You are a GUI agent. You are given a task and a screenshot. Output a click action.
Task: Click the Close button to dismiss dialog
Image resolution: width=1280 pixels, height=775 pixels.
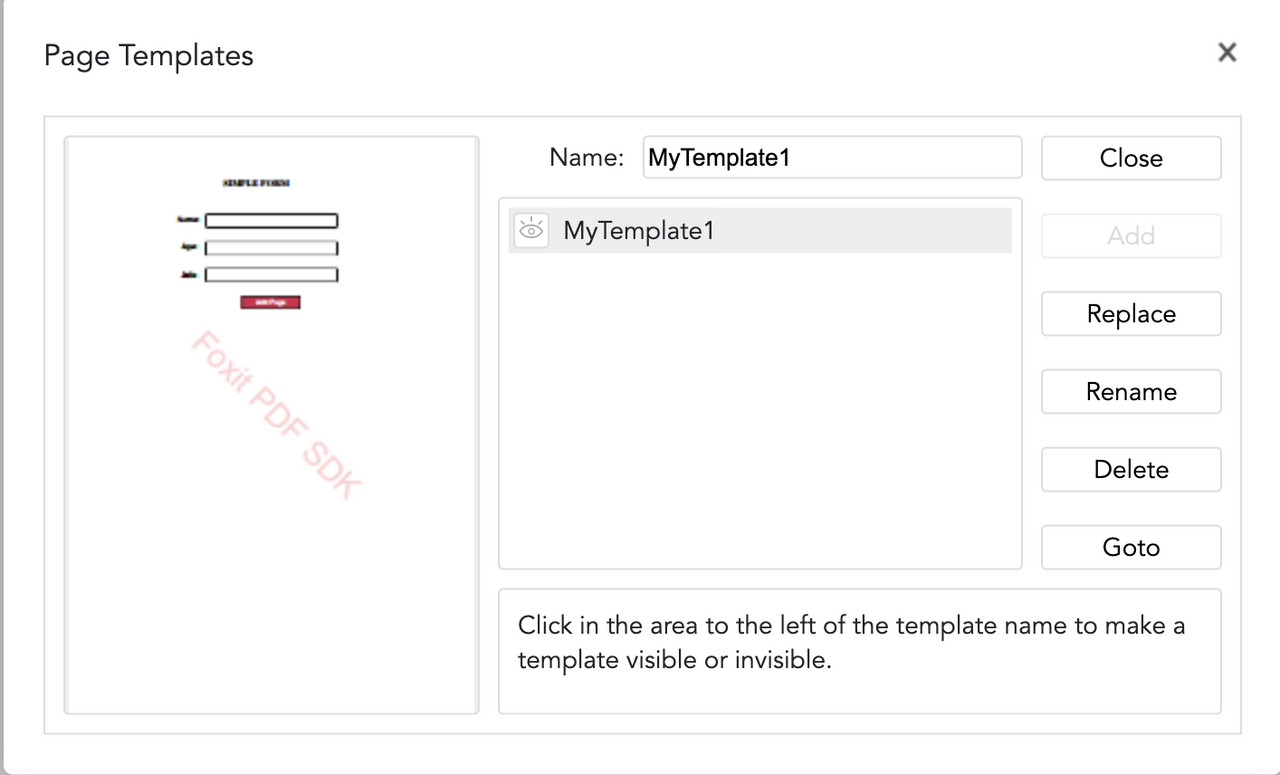click(1130, 157)
